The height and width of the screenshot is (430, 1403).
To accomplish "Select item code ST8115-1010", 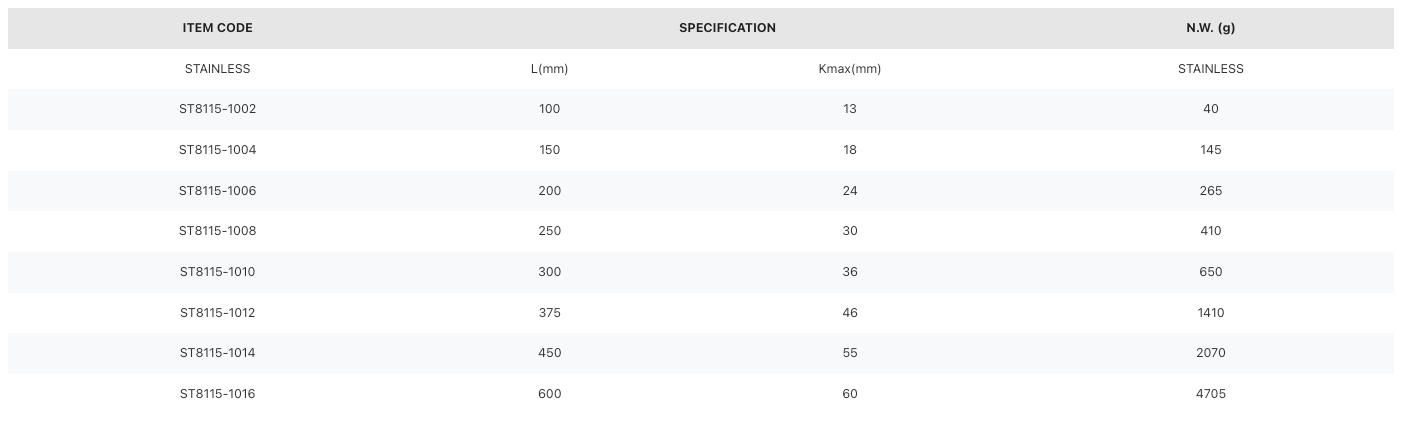I will [x=217, y=272].
